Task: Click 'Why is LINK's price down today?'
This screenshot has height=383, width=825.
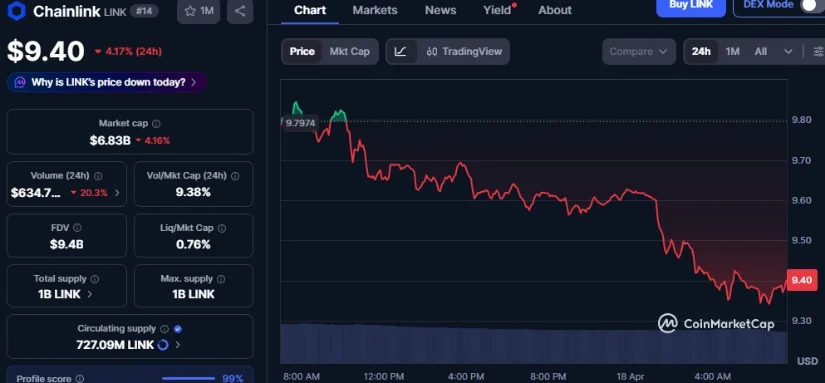Action: (108, 83)
